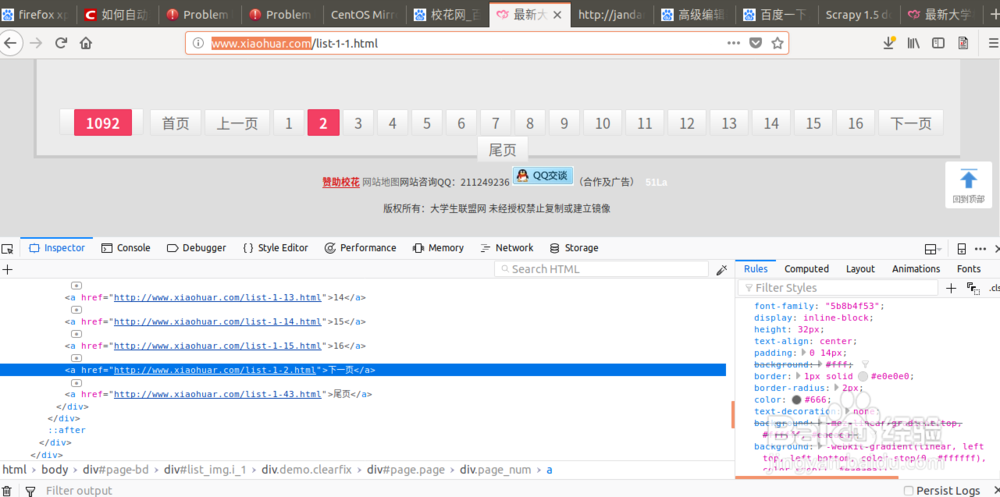Reload the current page

[x=61, y=43]
